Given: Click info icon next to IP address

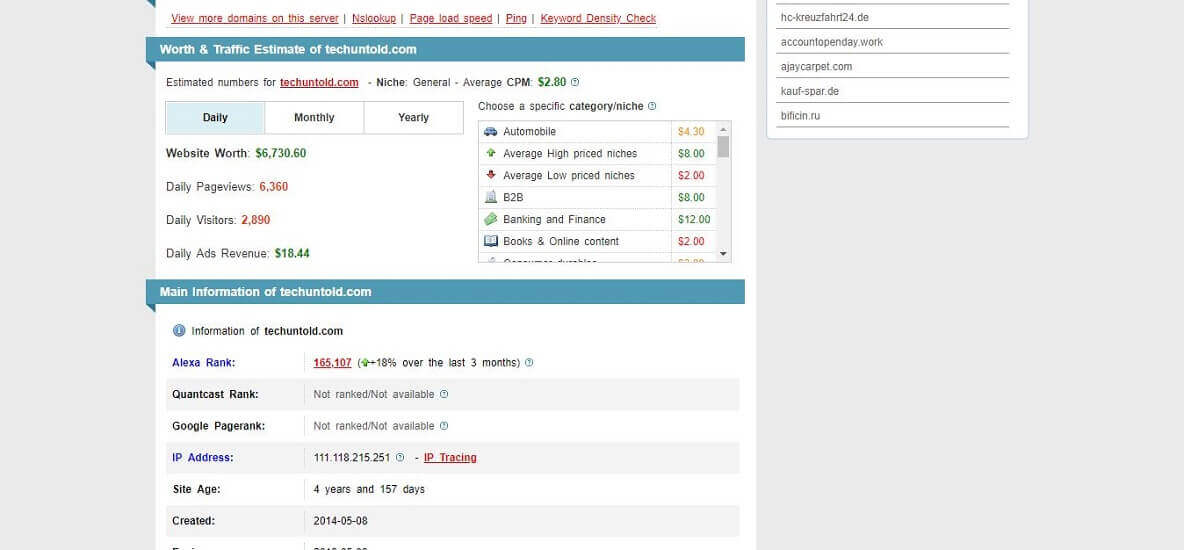Looking at the screenshot, I should [400, 458].
